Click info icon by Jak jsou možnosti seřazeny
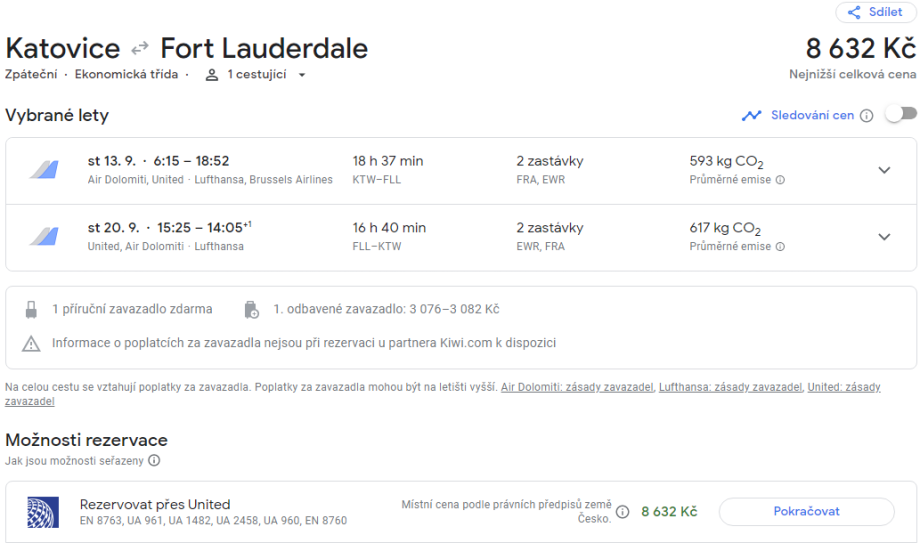The width and height of the screenshot is (920, 543). tap(154, 461)
